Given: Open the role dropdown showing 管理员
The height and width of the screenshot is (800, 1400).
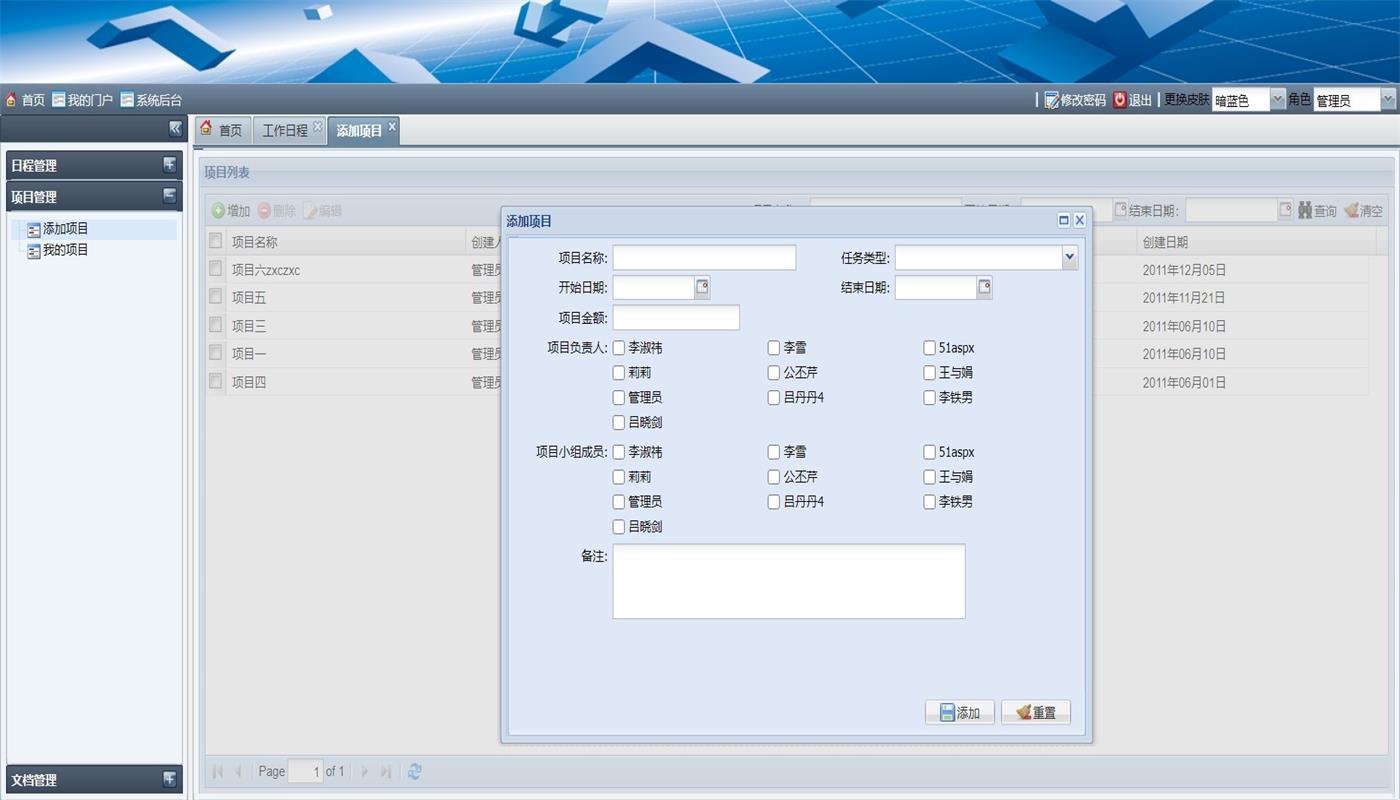Looking at the screenshot, I should pos(1388,100).
